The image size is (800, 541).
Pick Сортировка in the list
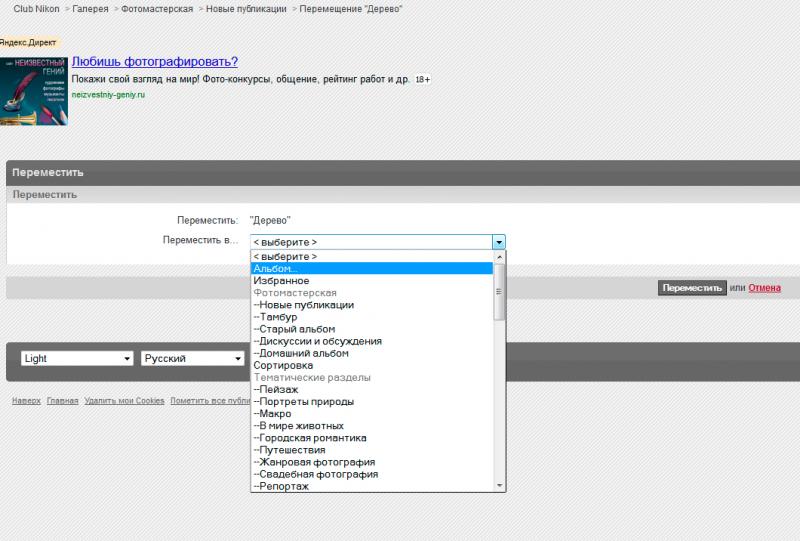tap(372, 365)
